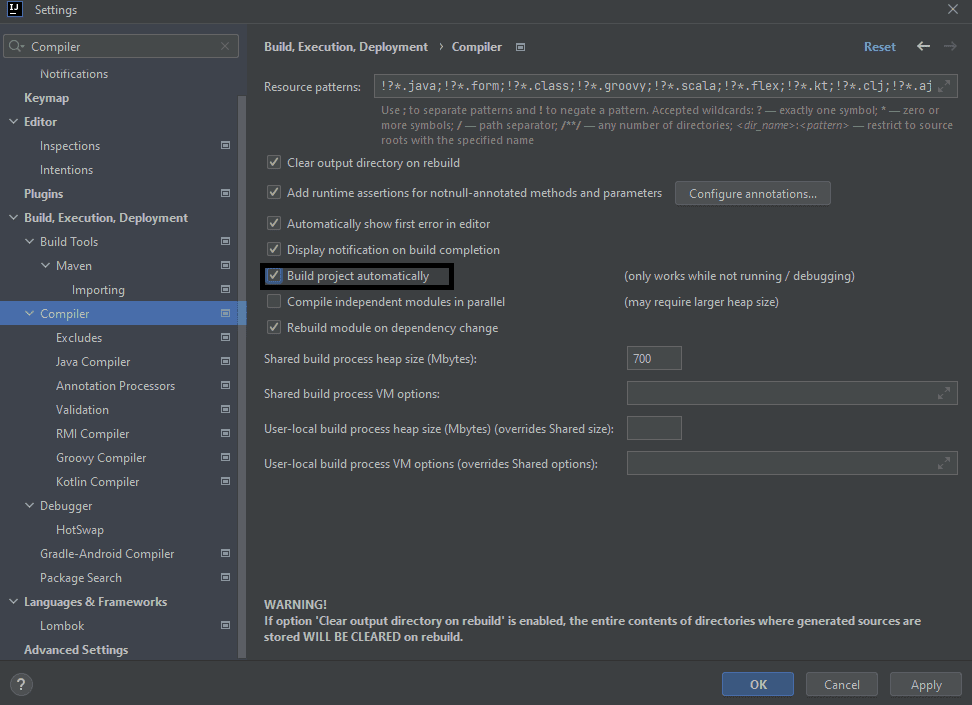The width and height of the screenshot is (972, 705).
Task: Click project-level icon next to Maven
Action: (x=226, y=265)
